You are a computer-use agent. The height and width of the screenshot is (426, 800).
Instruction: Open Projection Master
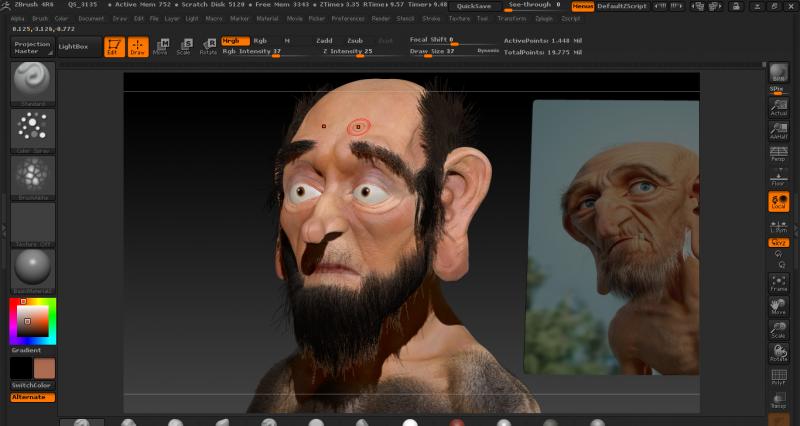pyautogui.click(x=33, y=47)
